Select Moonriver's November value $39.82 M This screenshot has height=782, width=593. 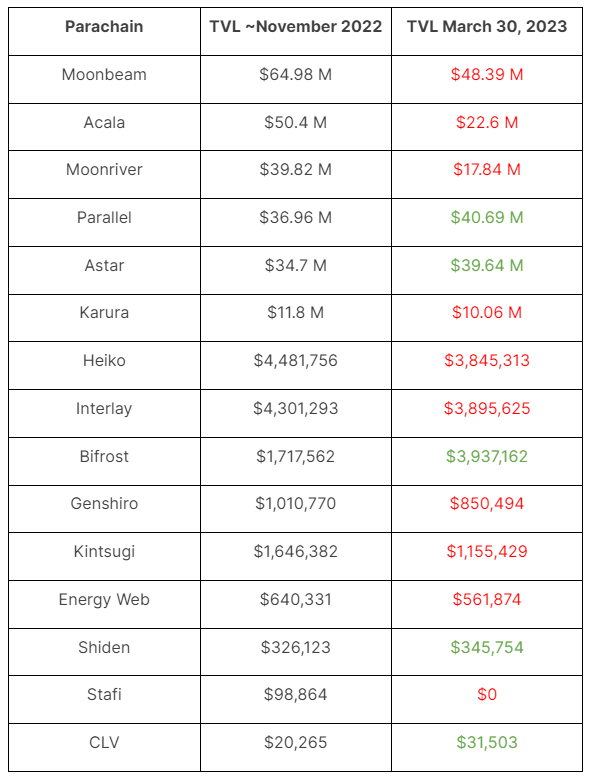[x=295, y=170]
